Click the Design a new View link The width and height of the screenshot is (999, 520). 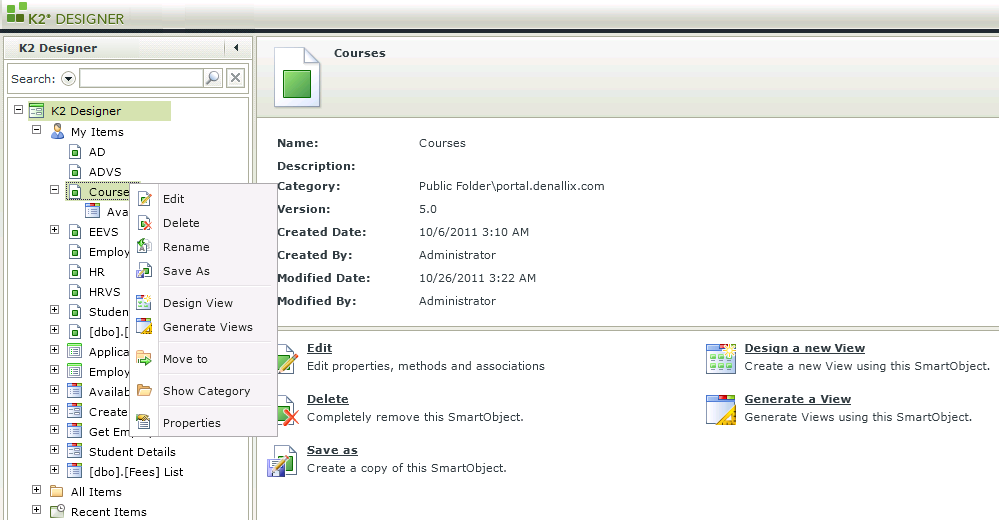point(805,348)
